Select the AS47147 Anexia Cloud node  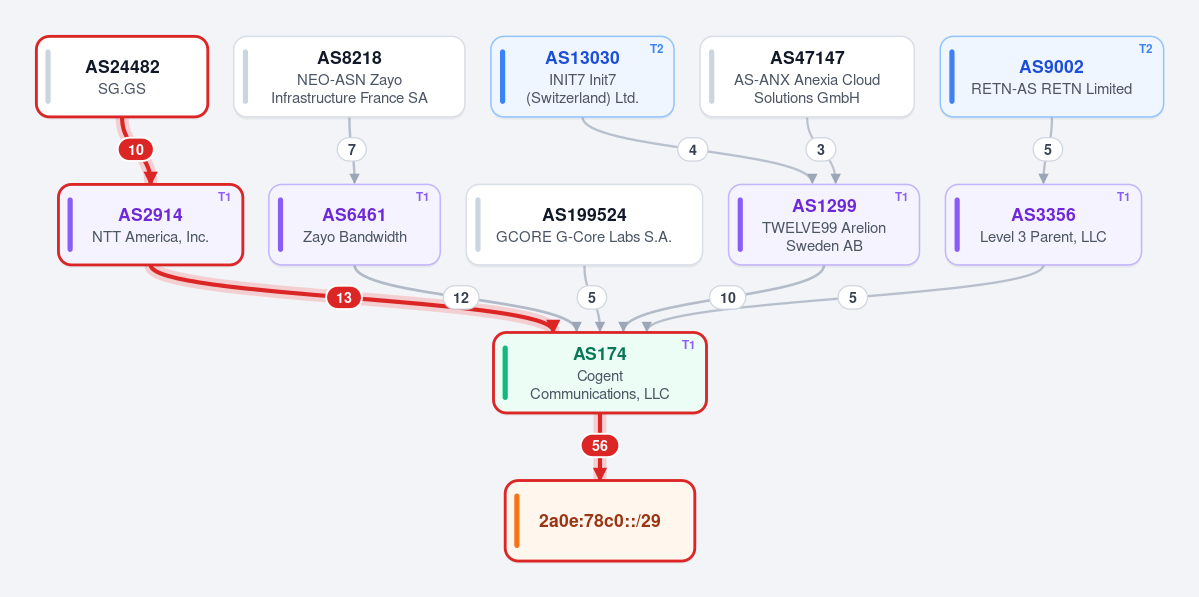click(x=807, y=76)
